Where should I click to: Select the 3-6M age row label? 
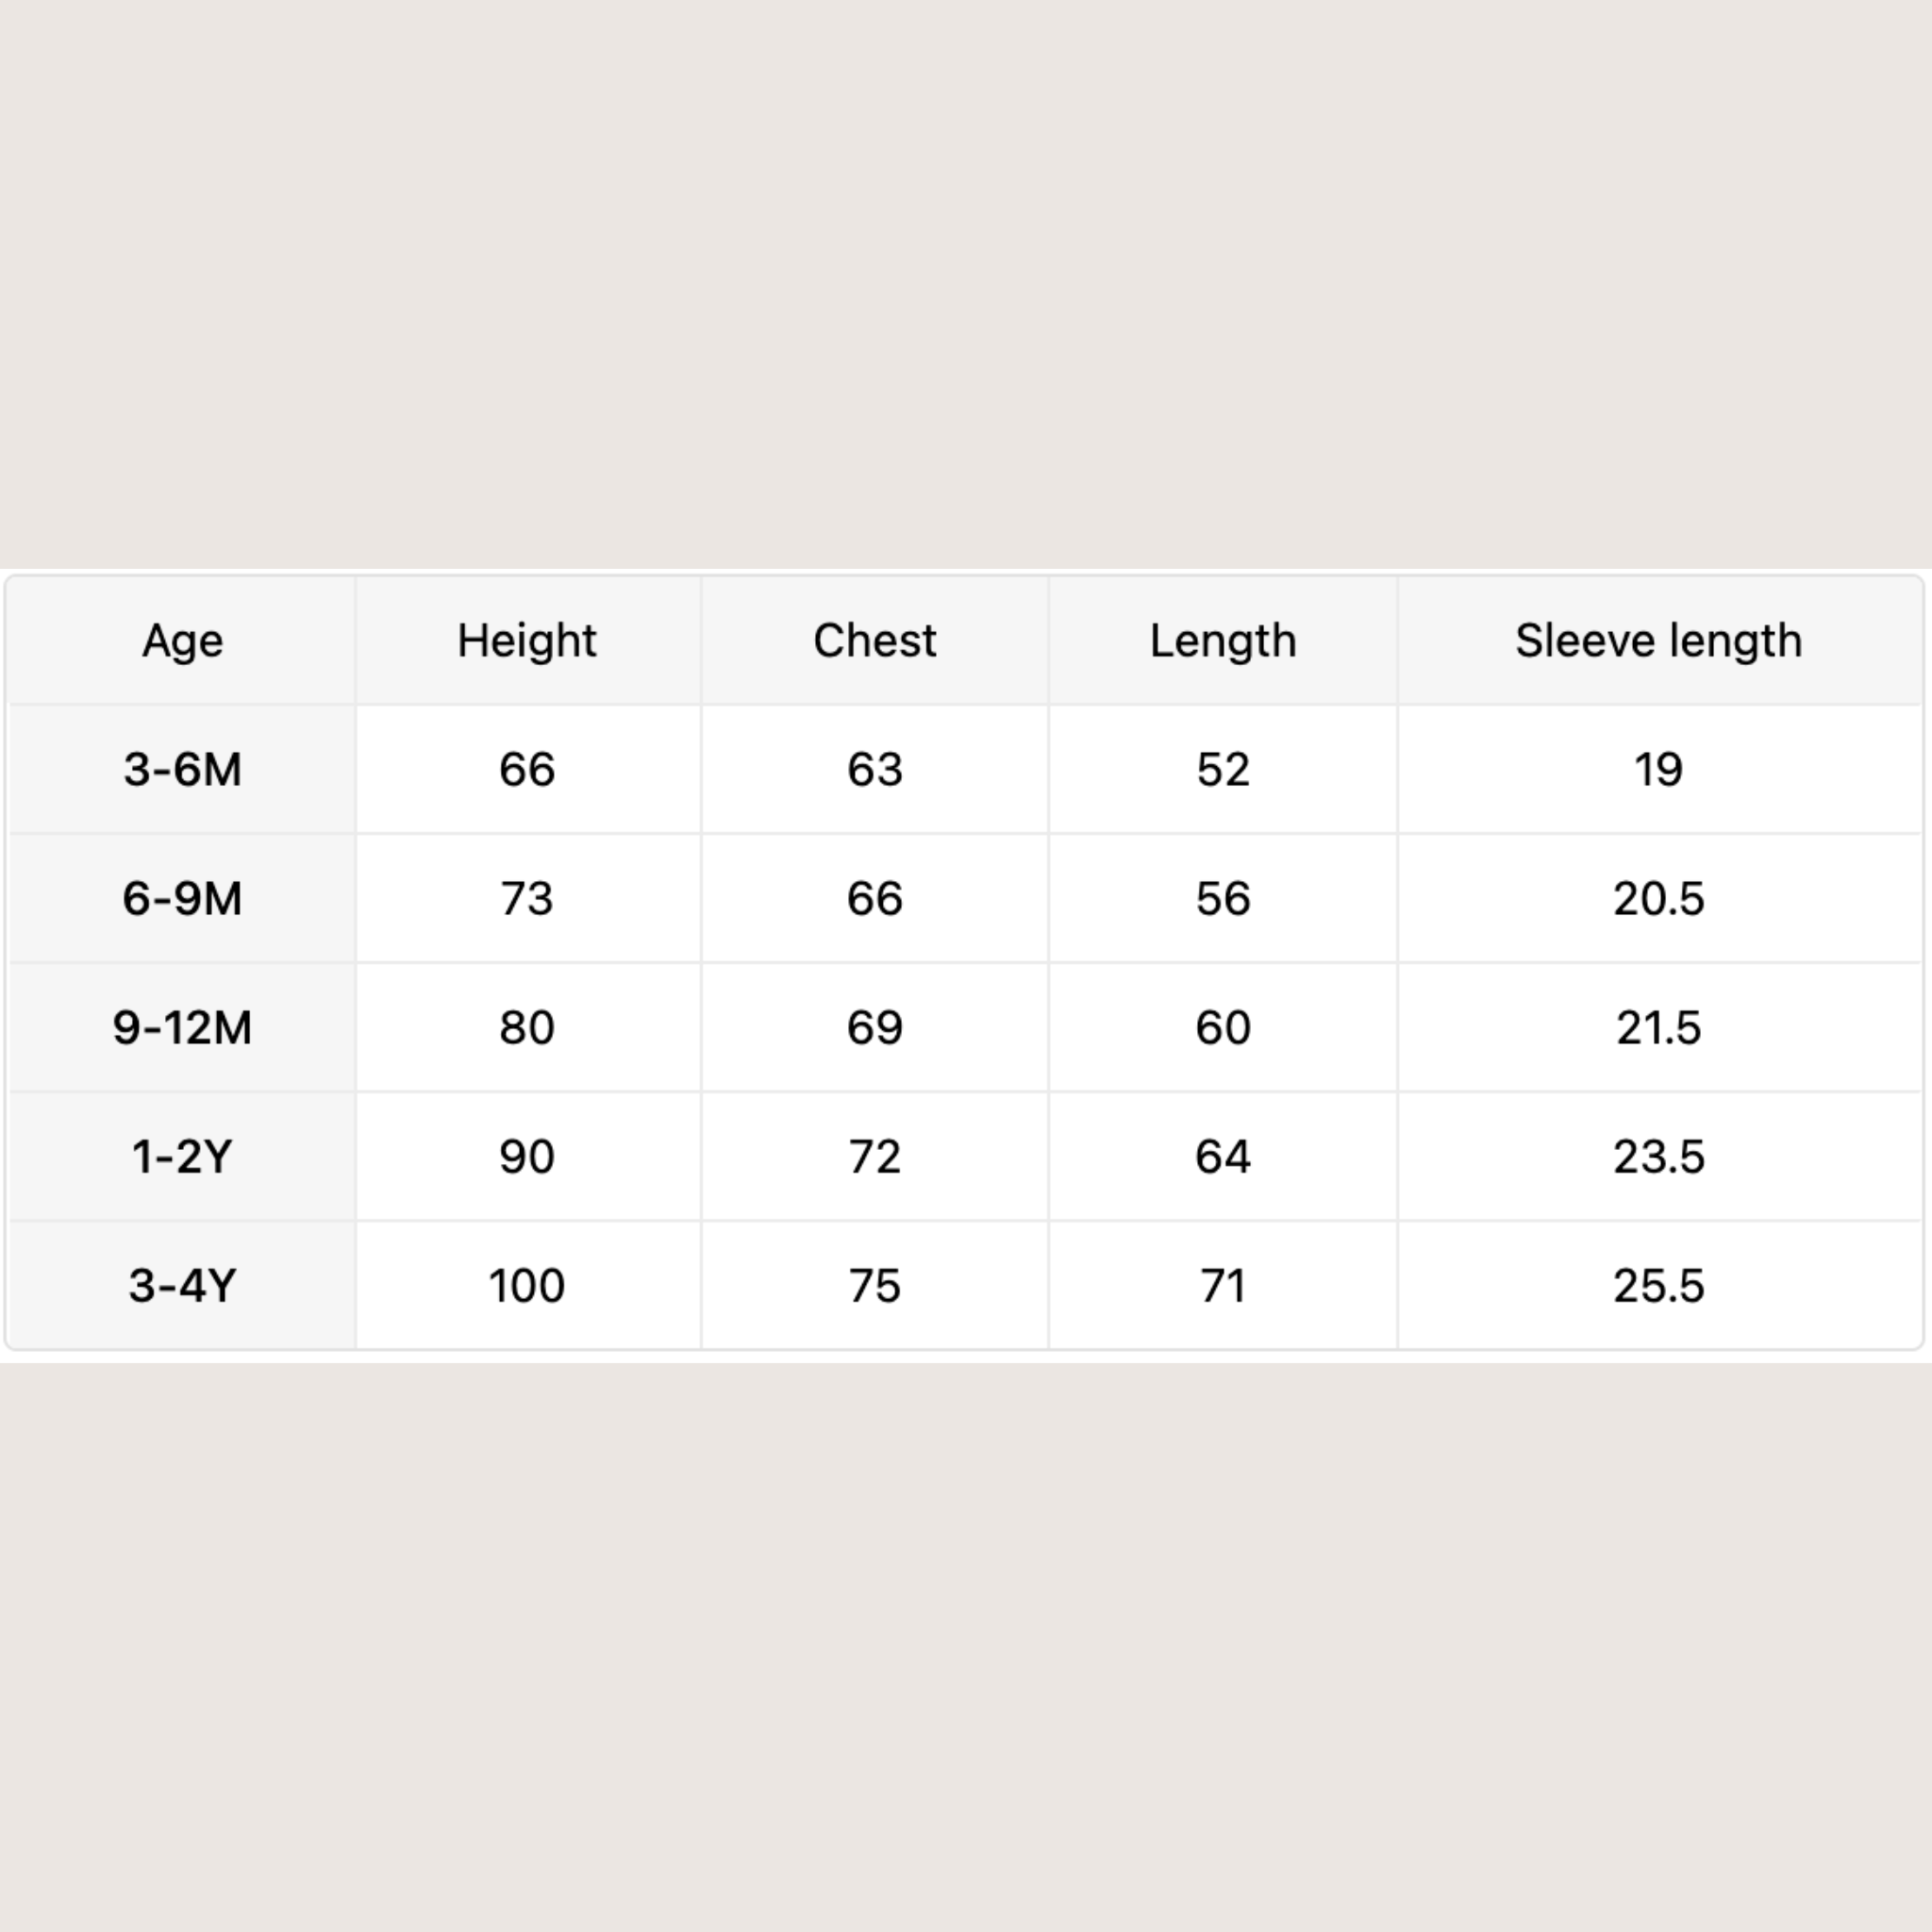click(x=182, y=770)
